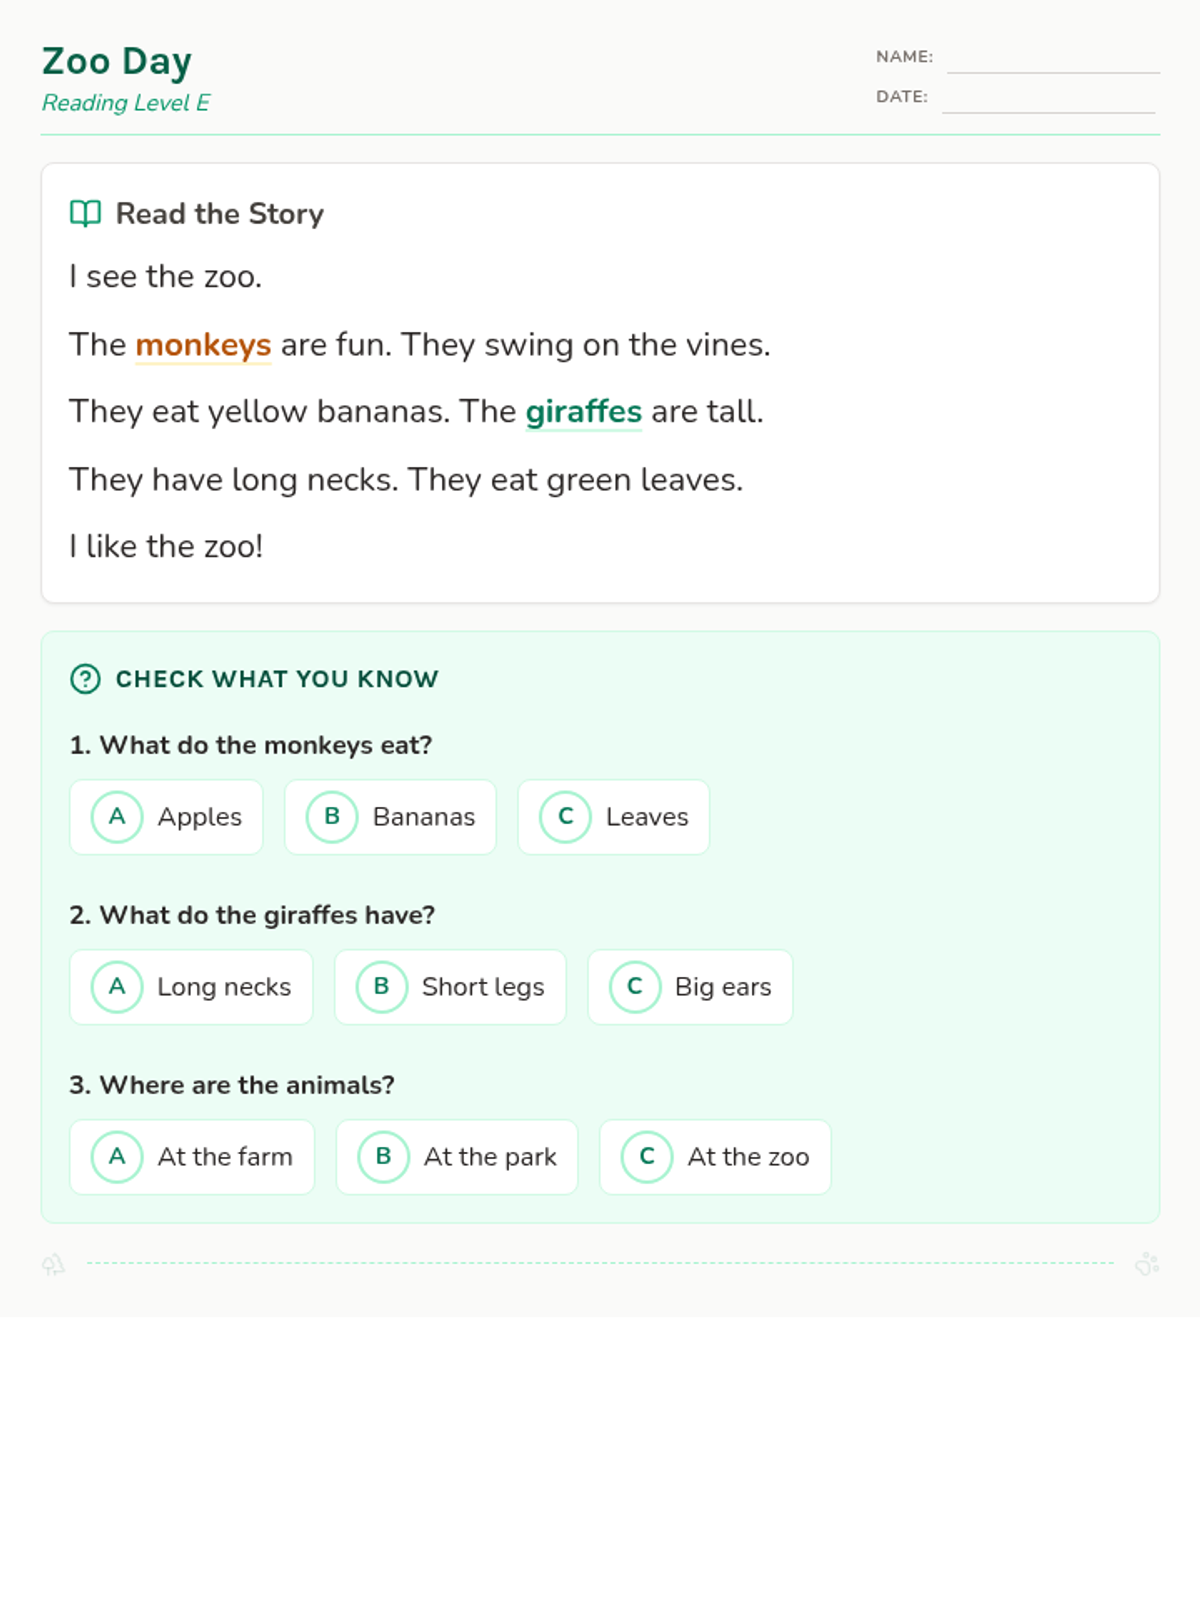Click the highlighted word giraffes in story
Screen dimensions: 1200x1600
[x=583, y=412]
